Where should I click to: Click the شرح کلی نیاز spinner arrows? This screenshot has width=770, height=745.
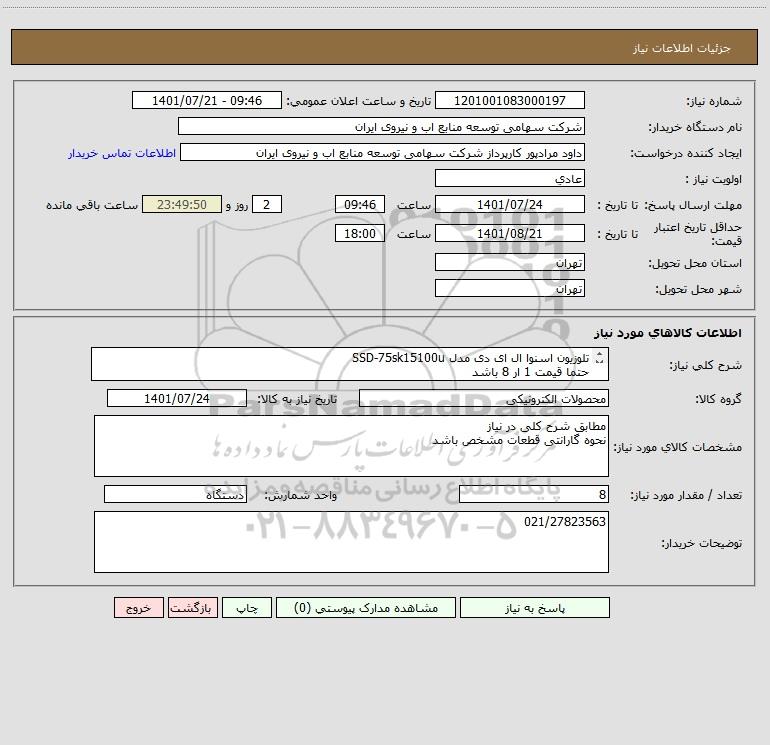point(599,359)
